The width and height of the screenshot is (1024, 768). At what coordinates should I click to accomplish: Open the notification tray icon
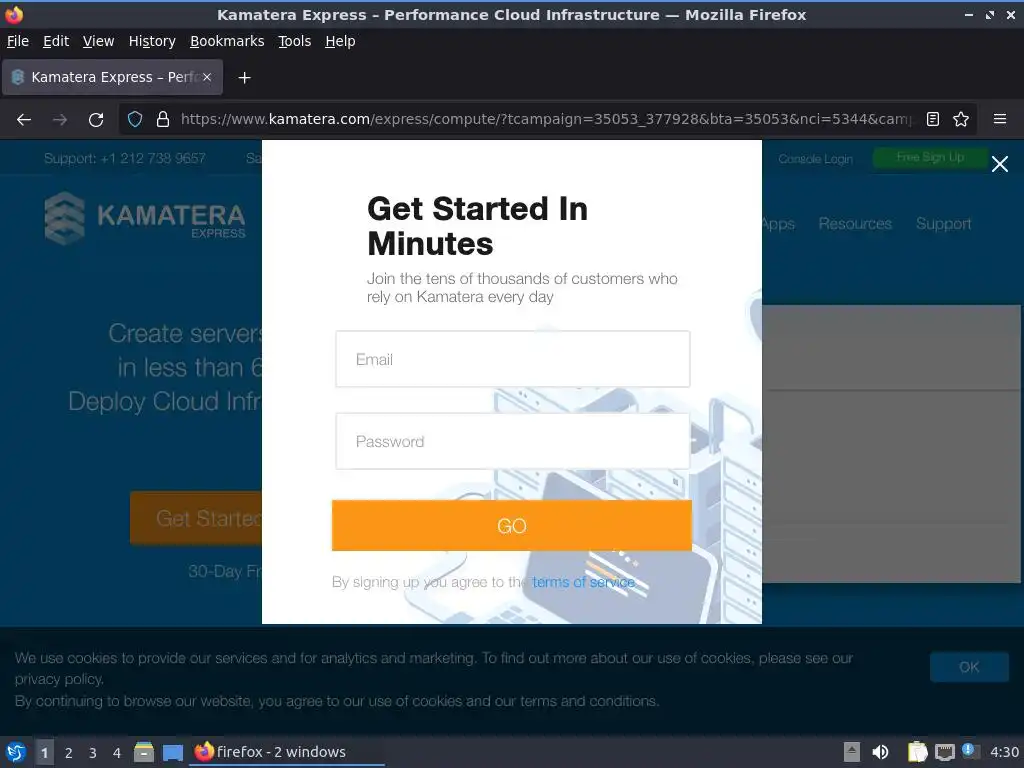click(x=970, y=751)
